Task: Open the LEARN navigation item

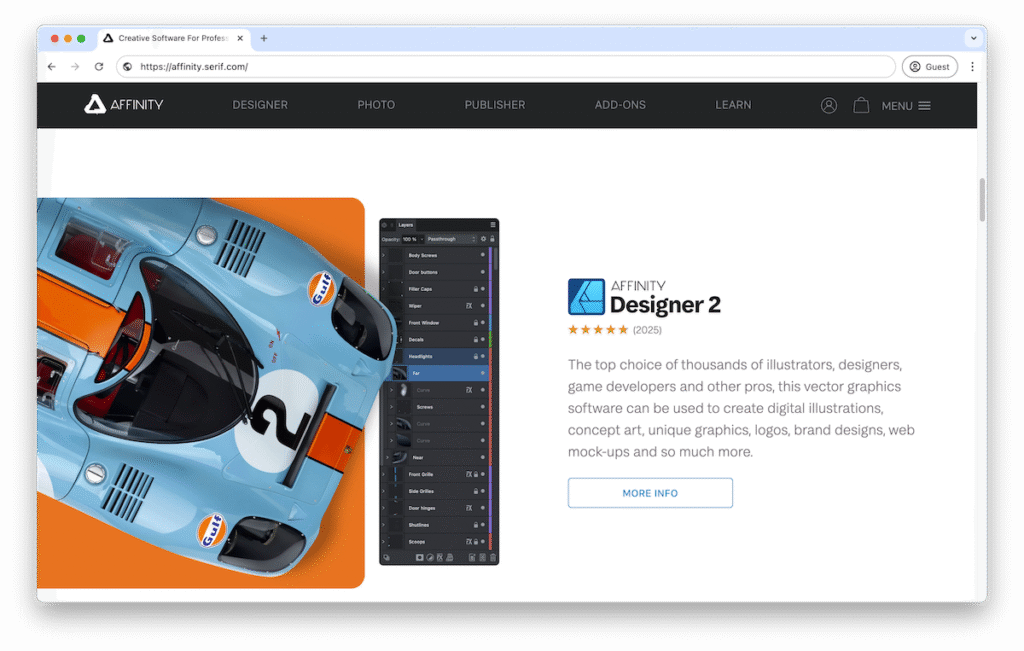Action: click(x=733, y=104)
